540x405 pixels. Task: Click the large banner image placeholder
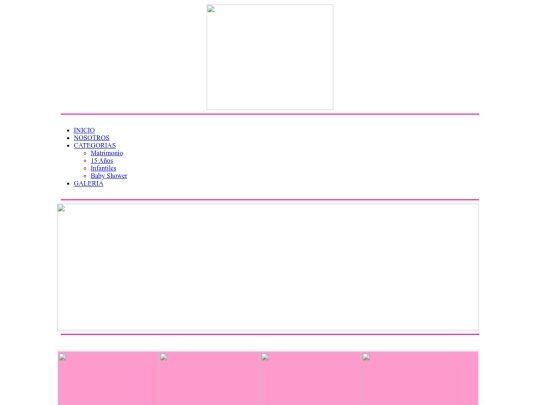(268, 267)
